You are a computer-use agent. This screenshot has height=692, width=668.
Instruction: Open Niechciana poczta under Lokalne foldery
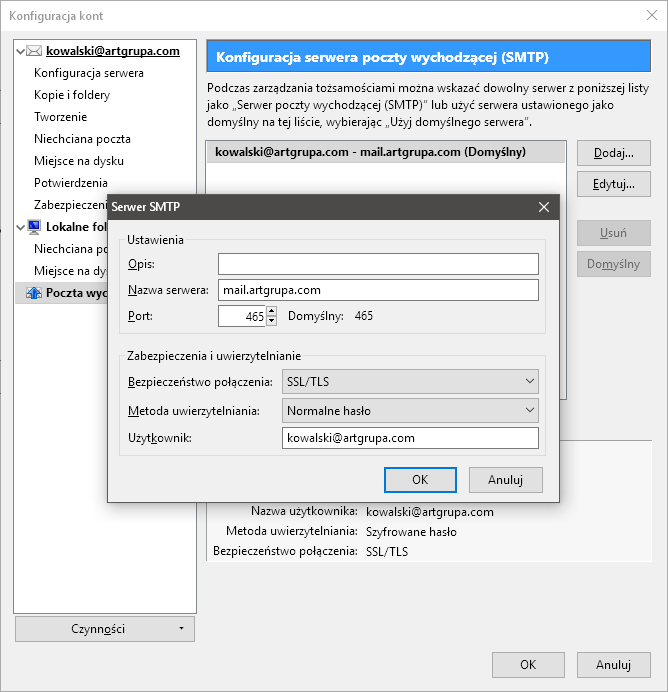point(71,249)
